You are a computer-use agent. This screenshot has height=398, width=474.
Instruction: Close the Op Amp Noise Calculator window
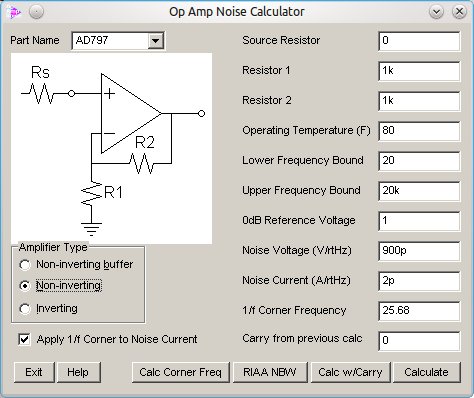point(459,12)
